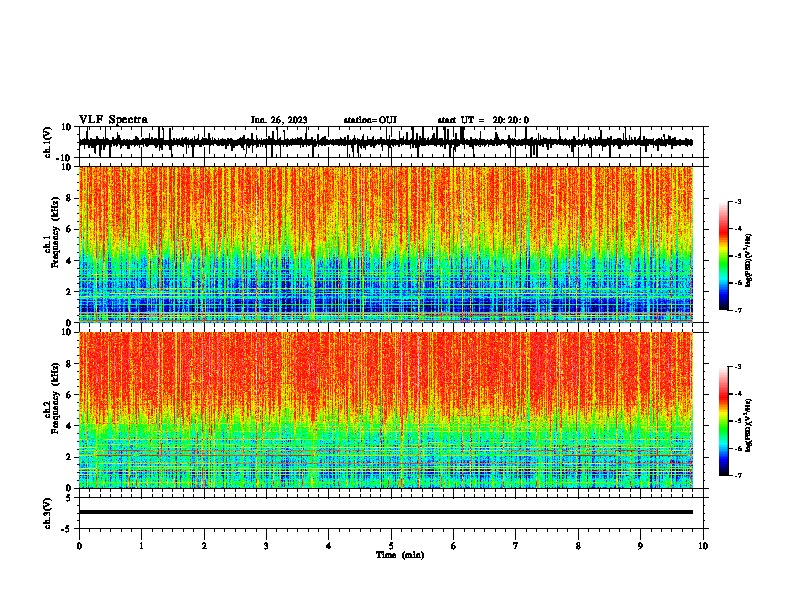Image resolution: width=792 pixels, height=612 pixels.
Task: Click the VLF Spectra title text
Action: coord(113,120)
